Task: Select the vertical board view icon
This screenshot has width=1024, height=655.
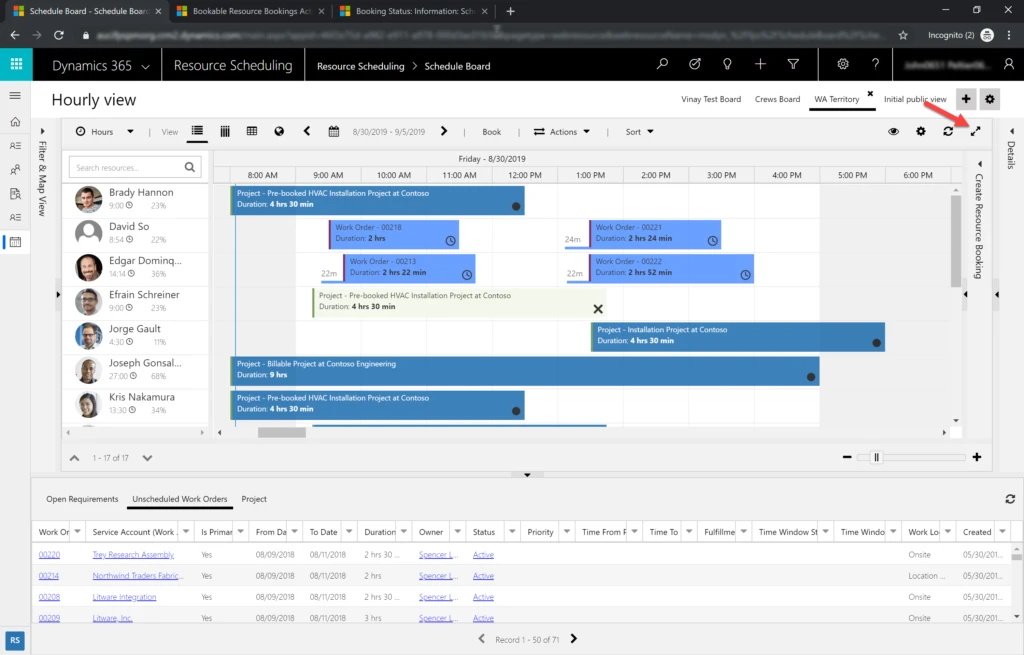Action: [x=226, y=130]
